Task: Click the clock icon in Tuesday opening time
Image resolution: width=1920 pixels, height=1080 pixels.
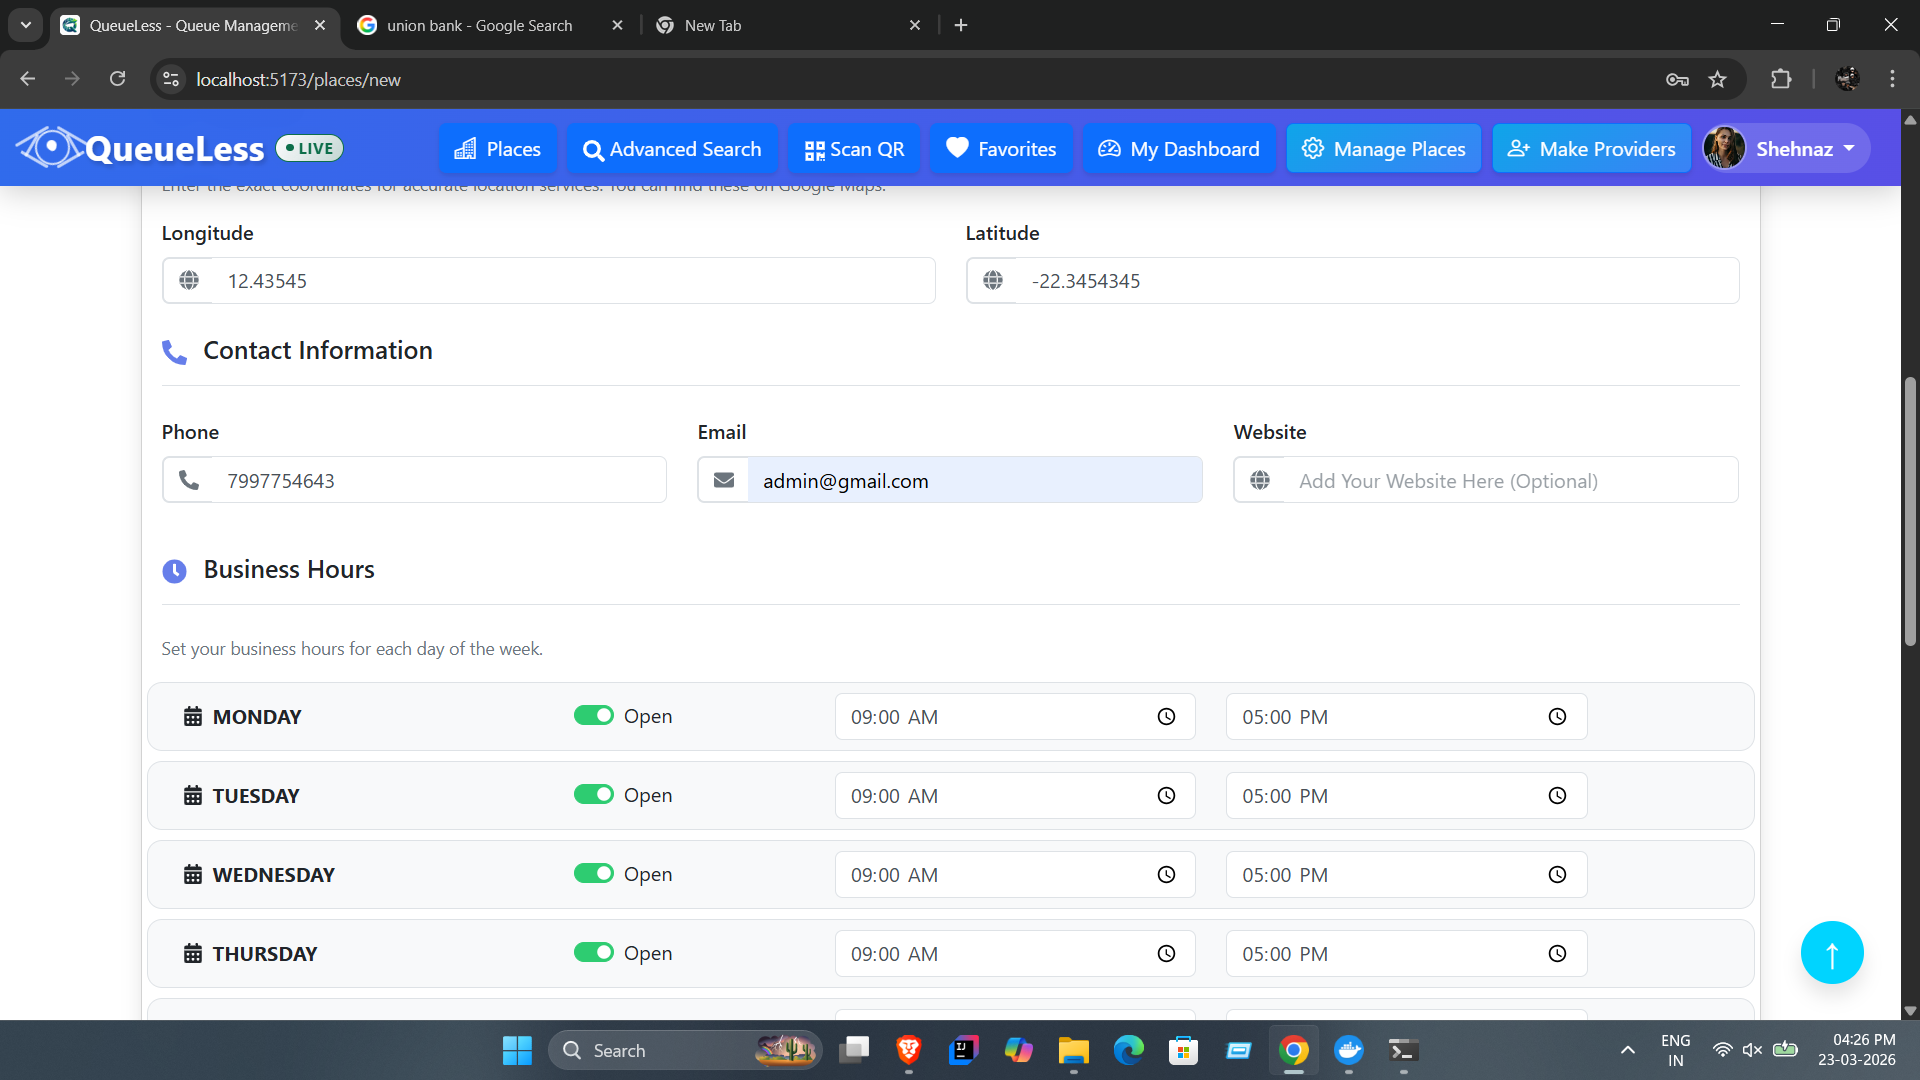Action: click(x=1166, y=796)
